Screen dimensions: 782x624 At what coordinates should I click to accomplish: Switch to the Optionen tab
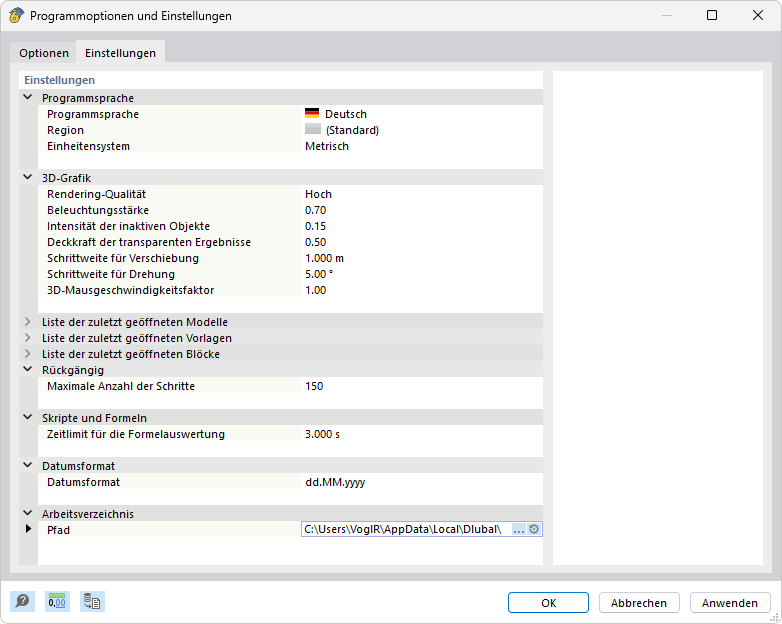(44, 53)
